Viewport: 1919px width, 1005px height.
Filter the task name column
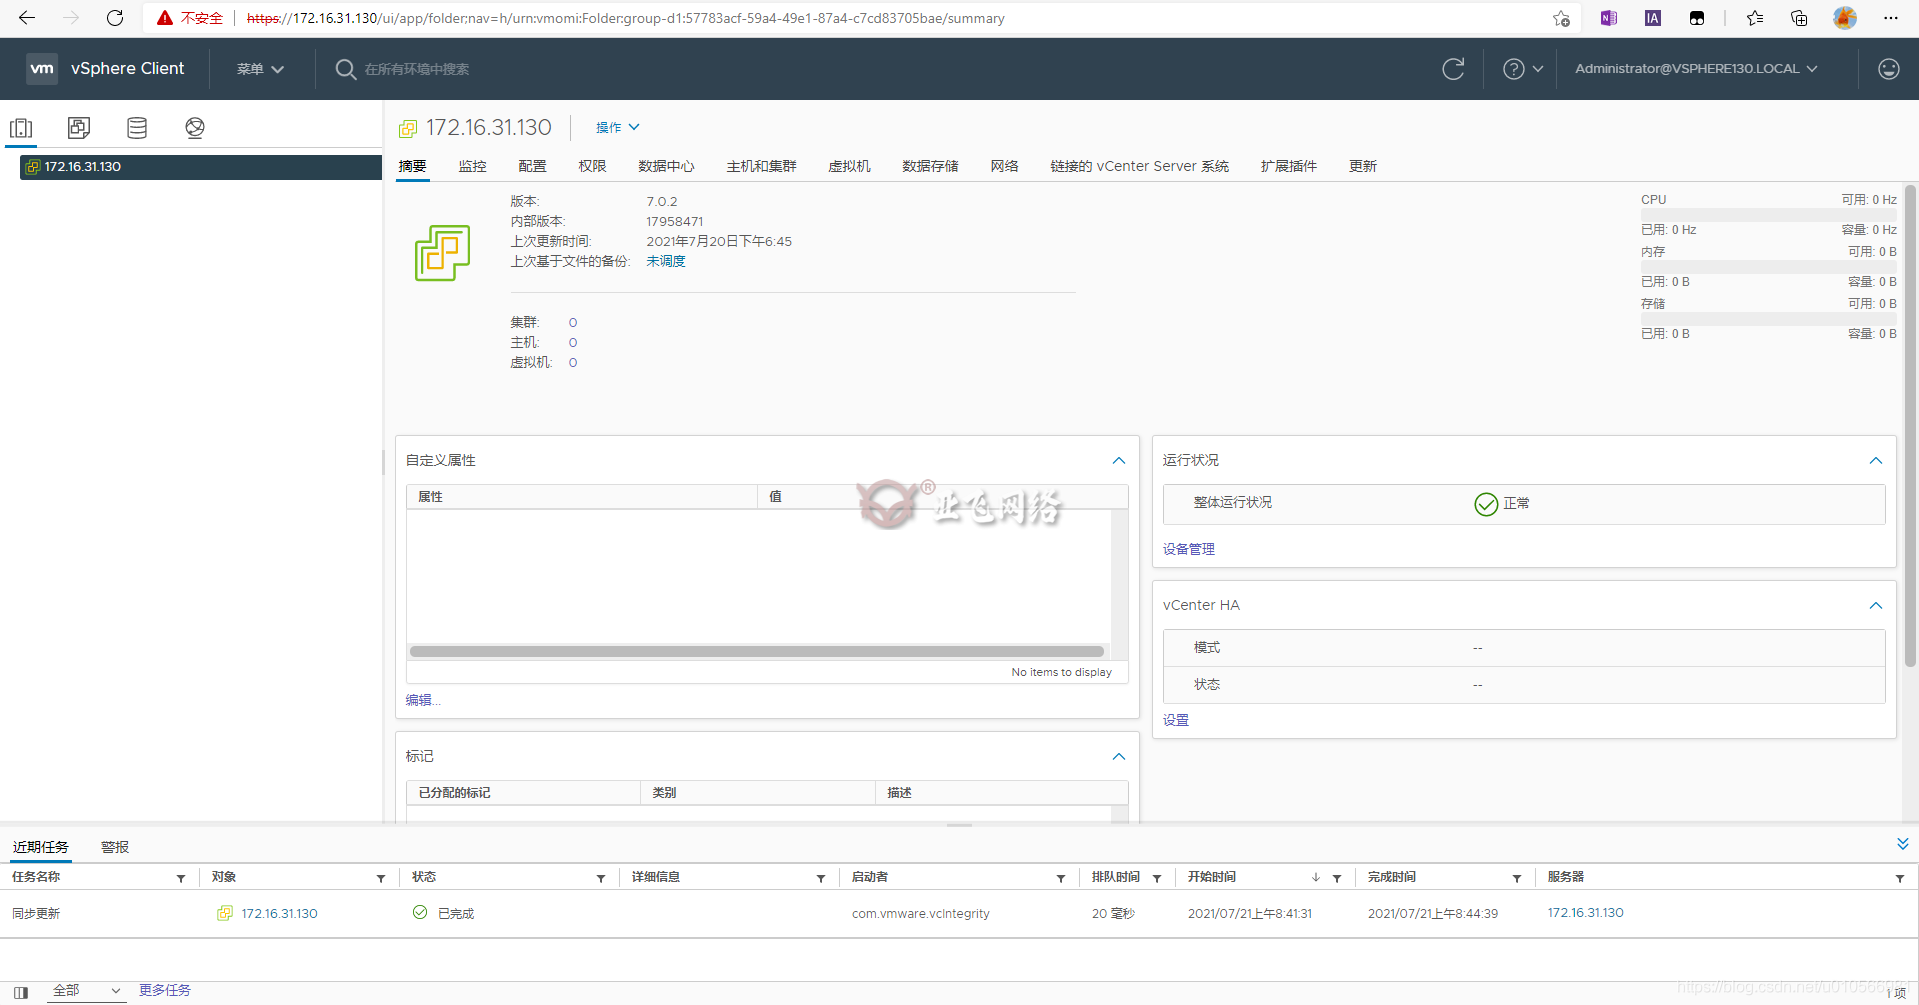point(181,878)
